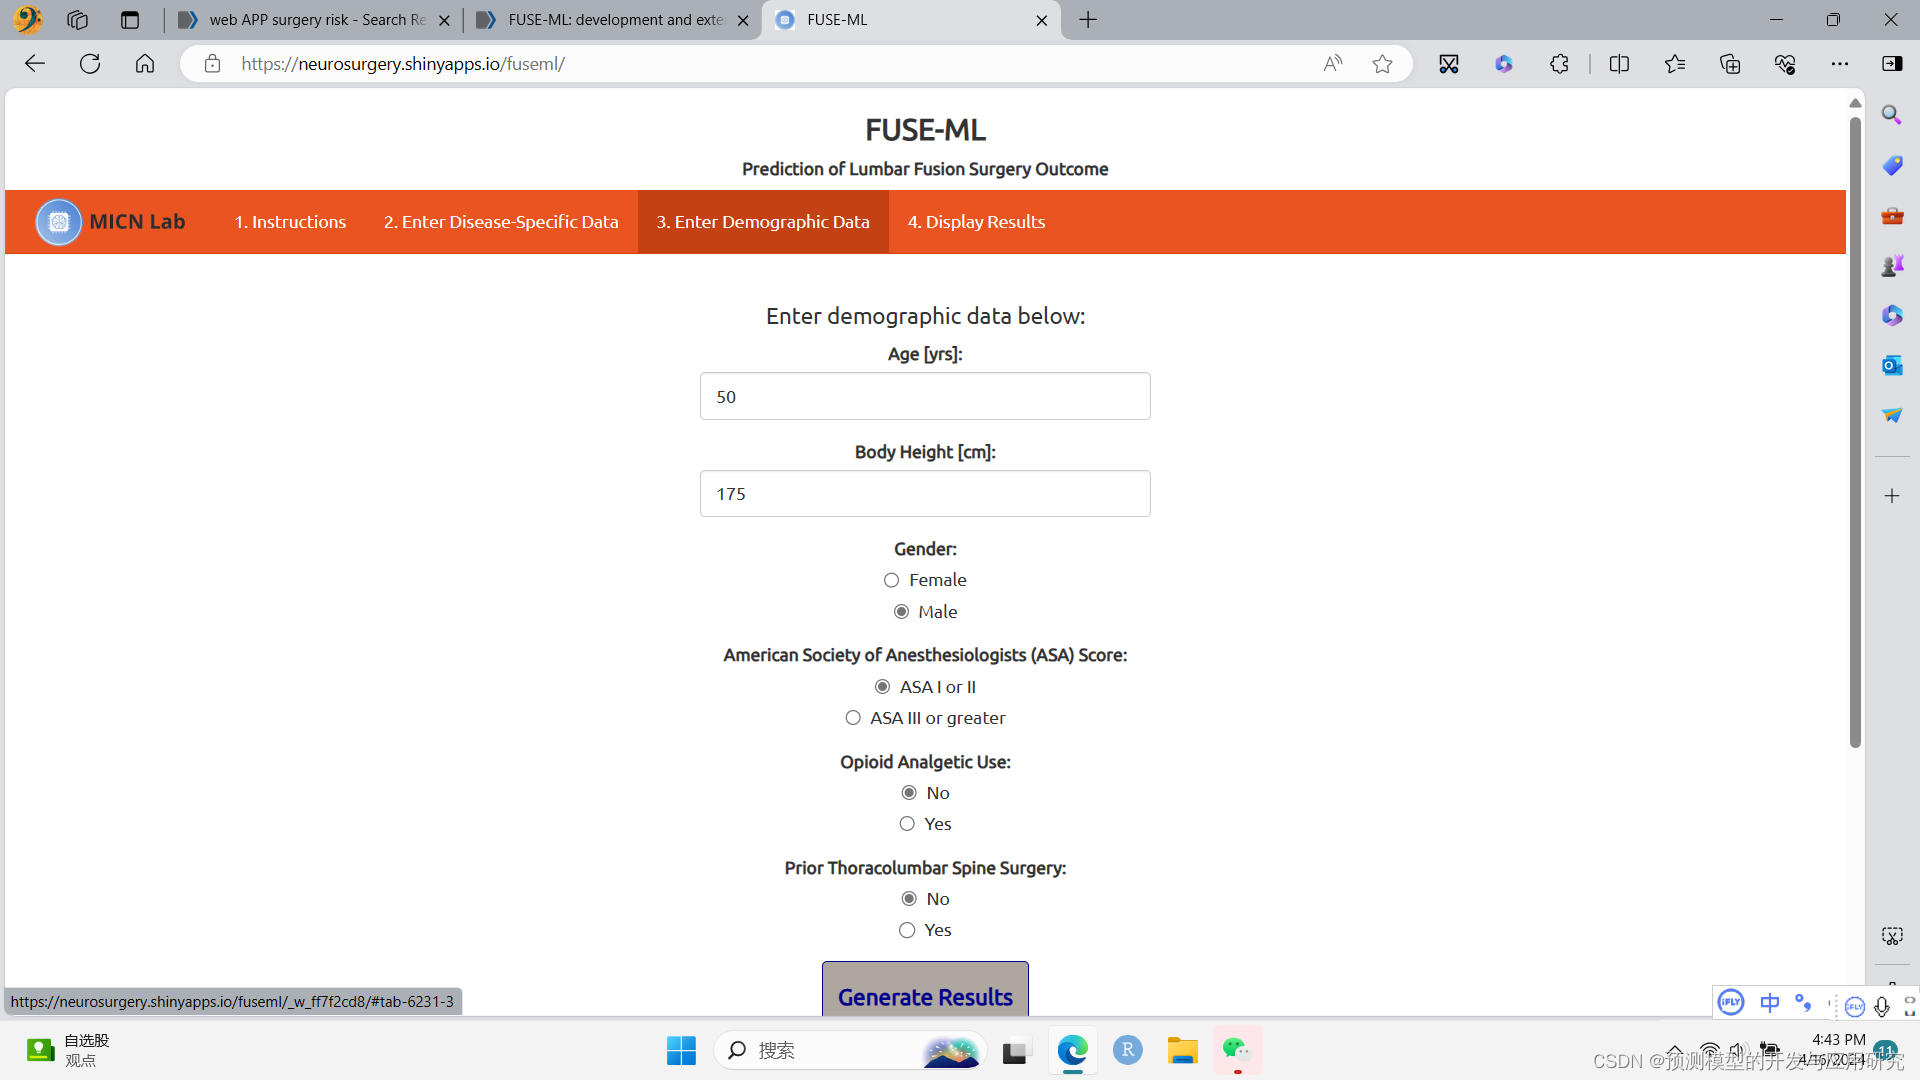Set Opioid Analgetic Use to No
The height and width of the screenshot is (1080, 1920).
[909, 793]
